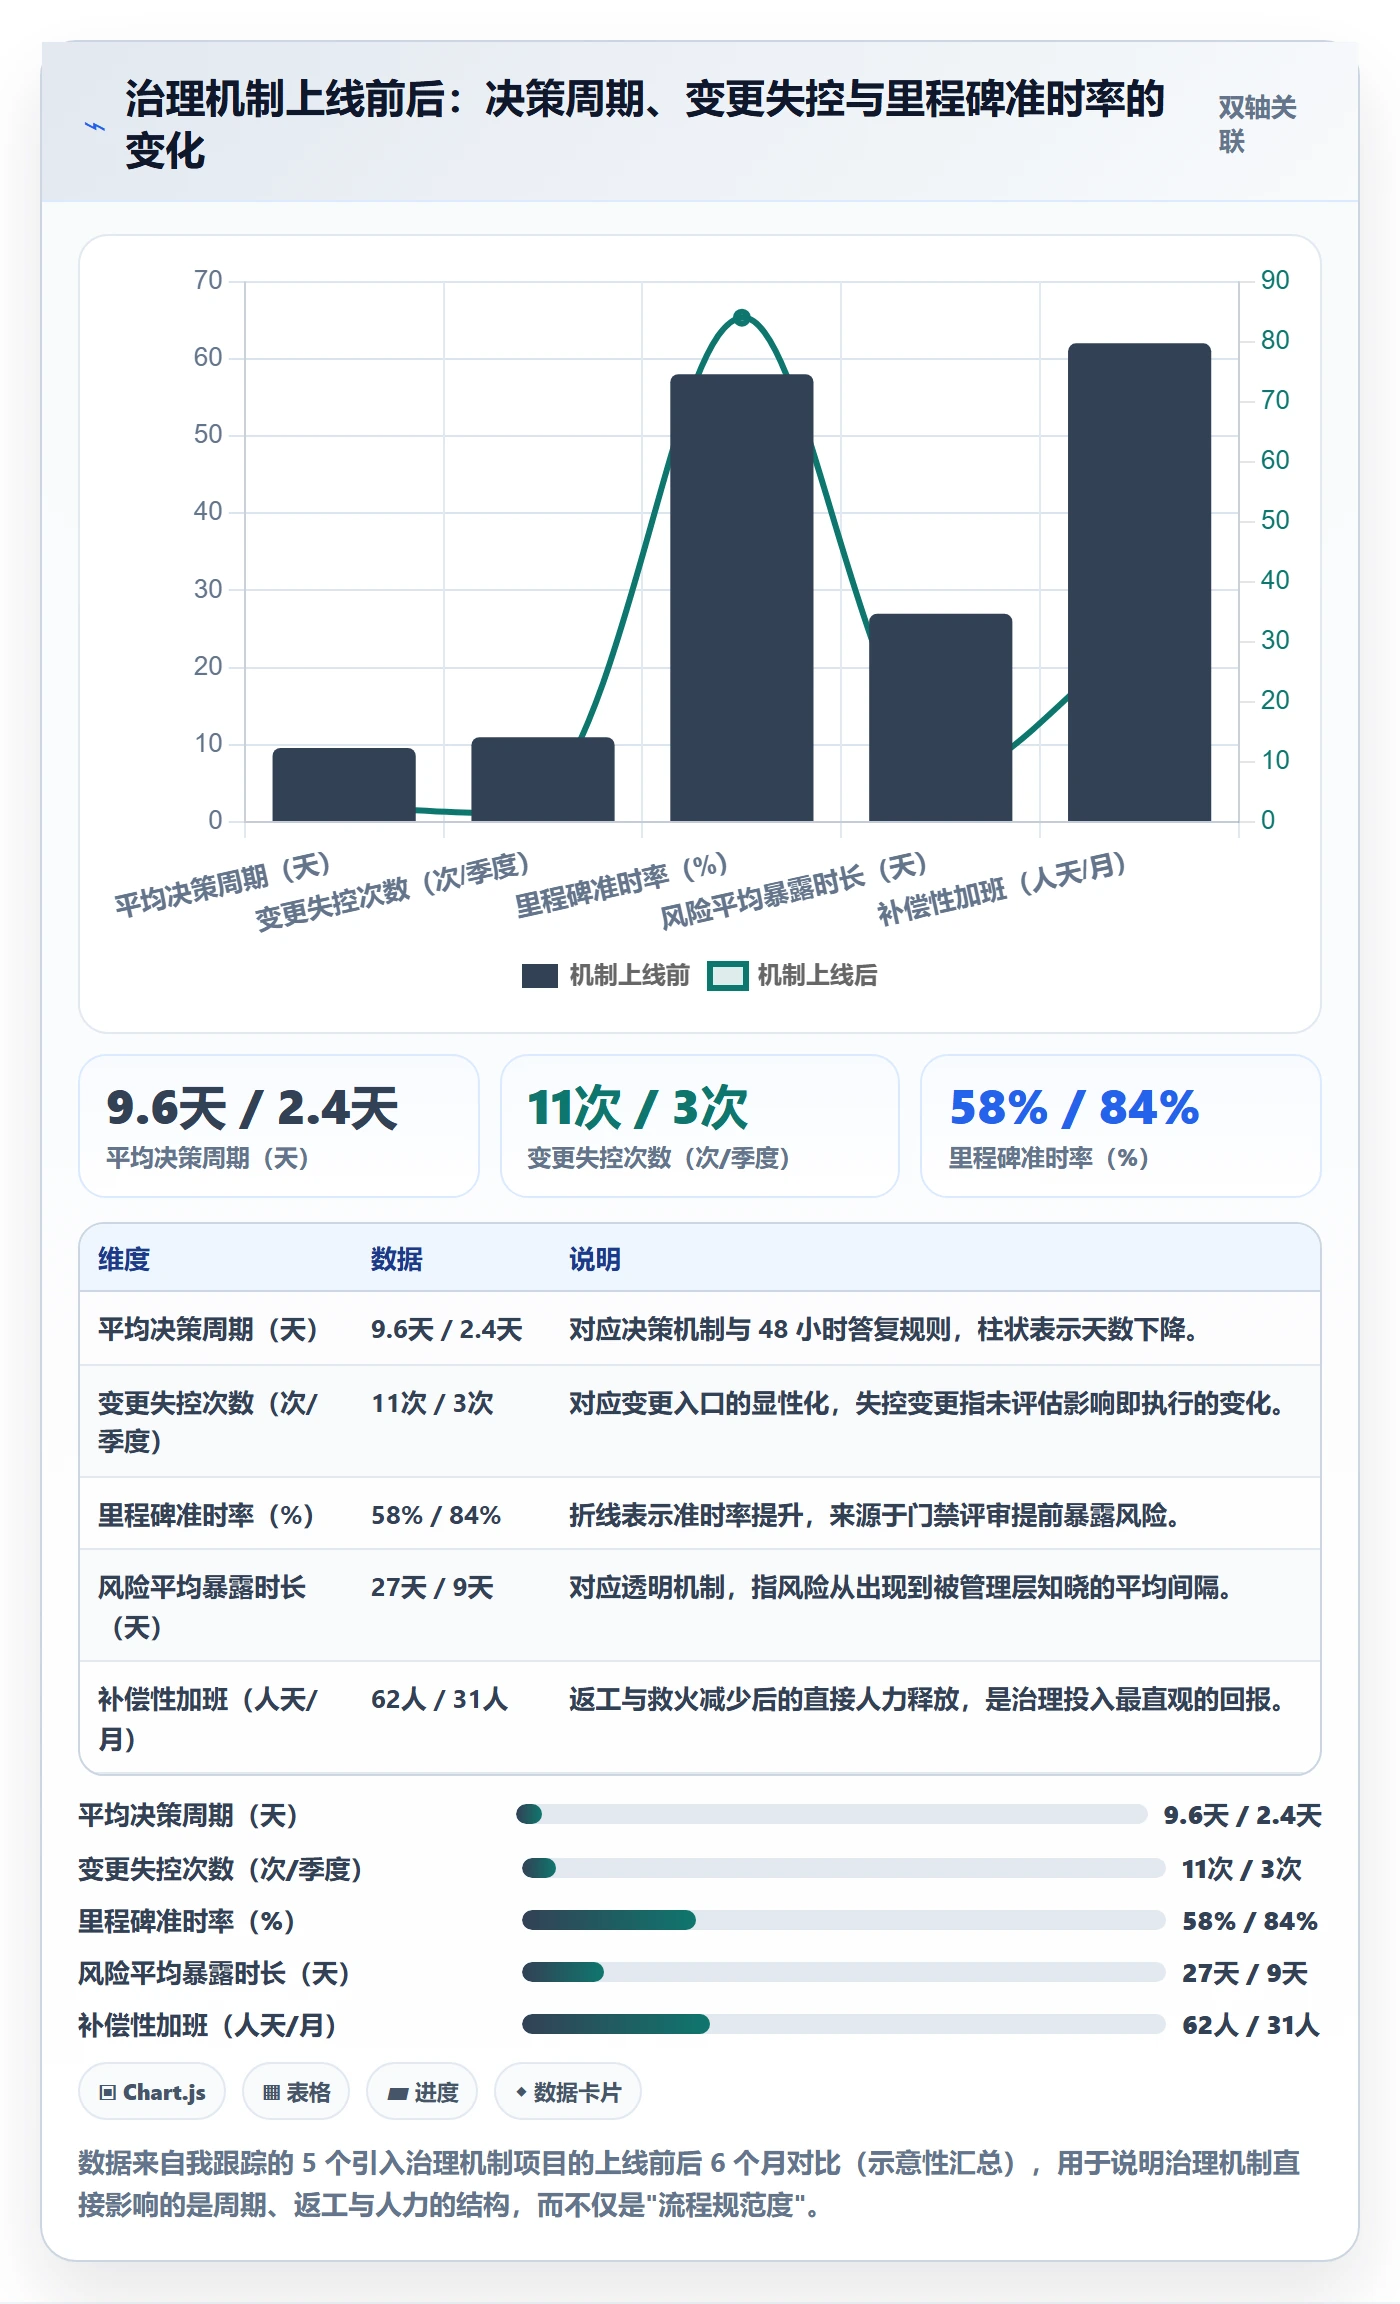Viewport: 1400px width, 2304px height.
Task: Click the 变更失控次数 progress bar
Action: click(844, 1868)
